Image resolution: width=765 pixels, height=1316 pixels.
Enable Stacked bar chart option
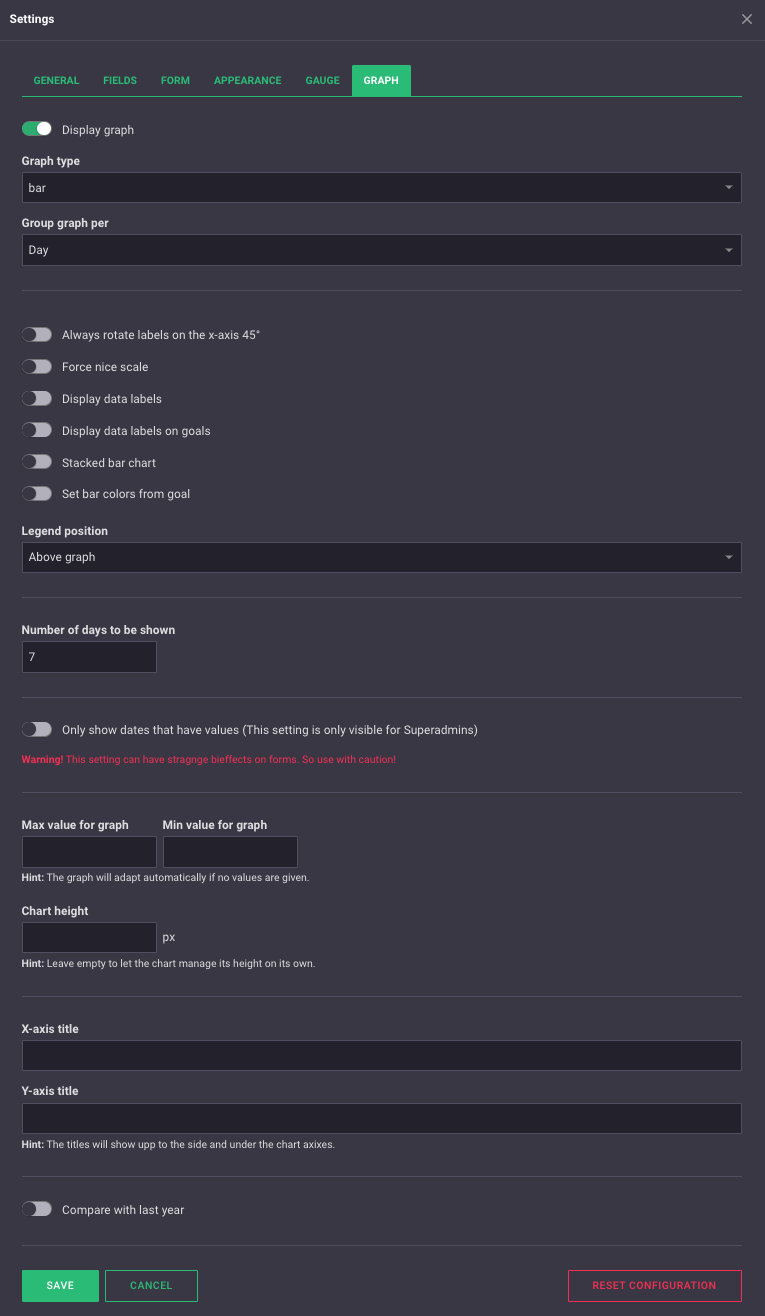coord(37,462)
